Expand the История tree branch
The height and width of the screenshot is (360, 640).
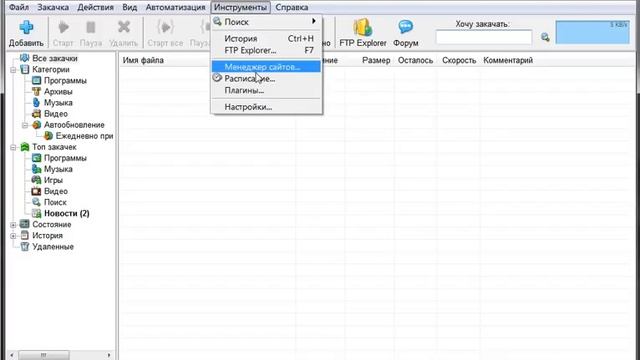pos(13,236)
